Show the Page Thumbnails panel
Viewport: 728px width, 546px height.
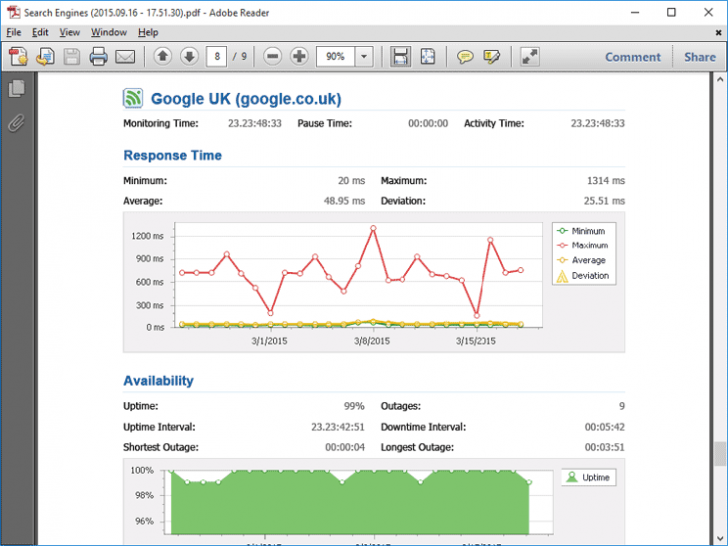click(x=17, y=89)
